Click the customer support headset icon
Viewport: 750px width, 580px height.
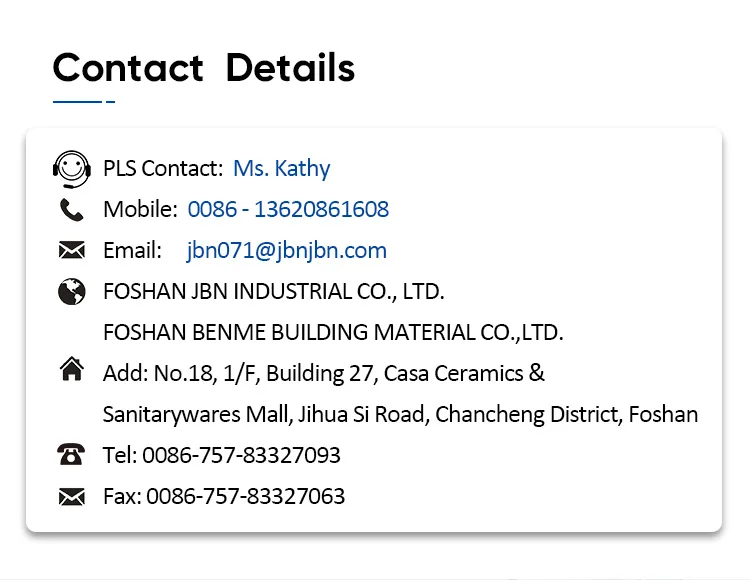[71, 168]
